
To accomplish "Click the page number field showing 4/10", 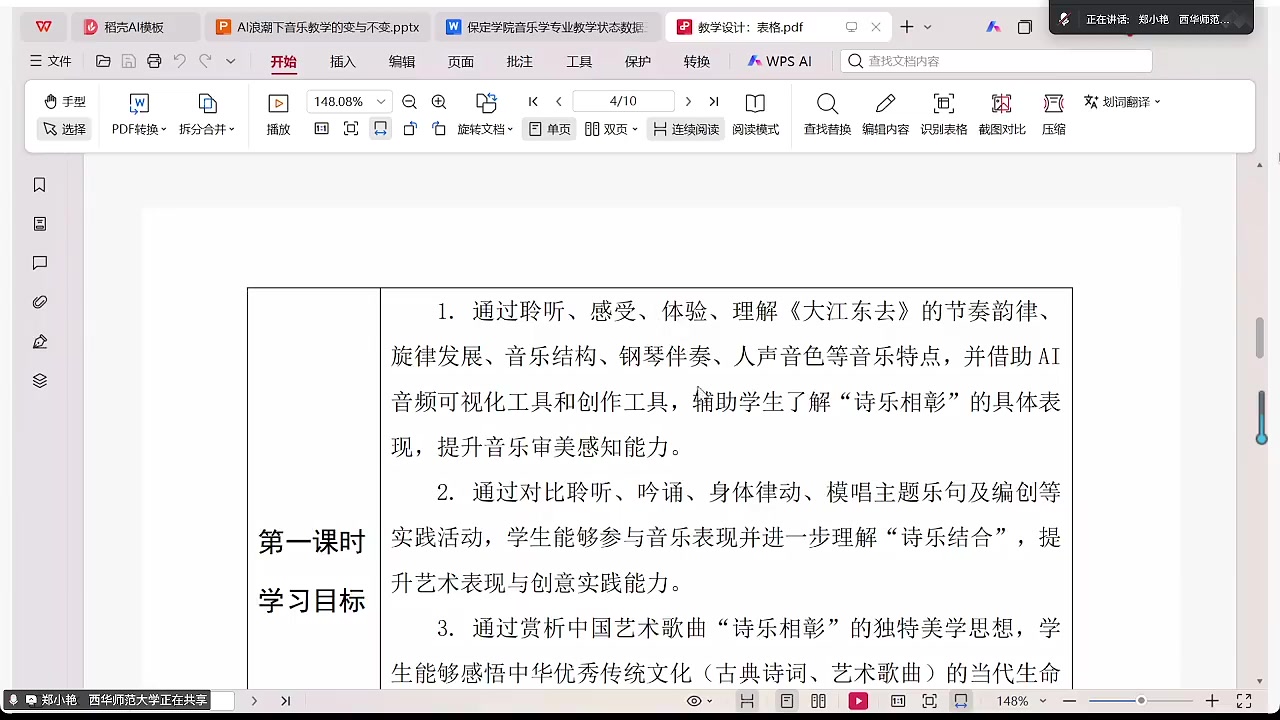I will tap(623, 102).
